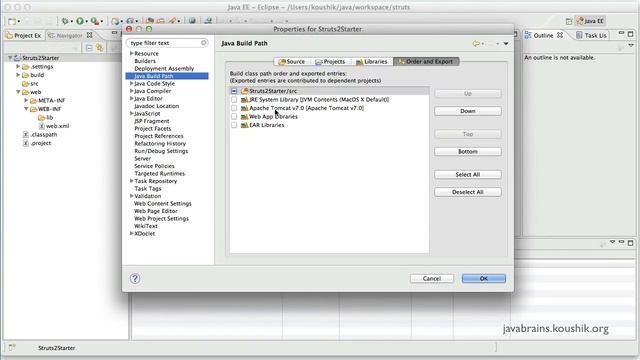Focus the type filter text field

point(167,43)
